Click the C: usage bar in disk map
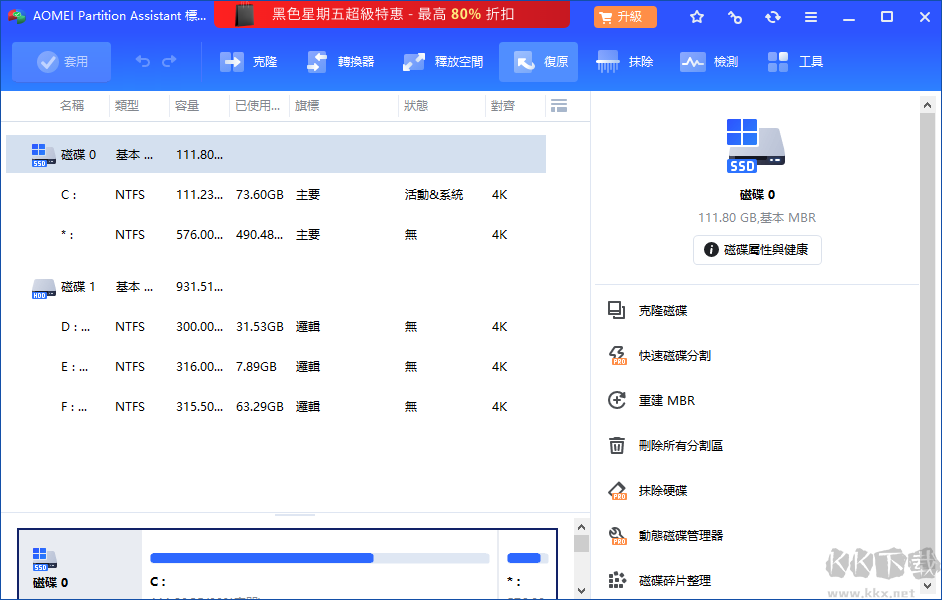This screenshot has width=942, height=600. pyautogui.click(x=320, y=558)
